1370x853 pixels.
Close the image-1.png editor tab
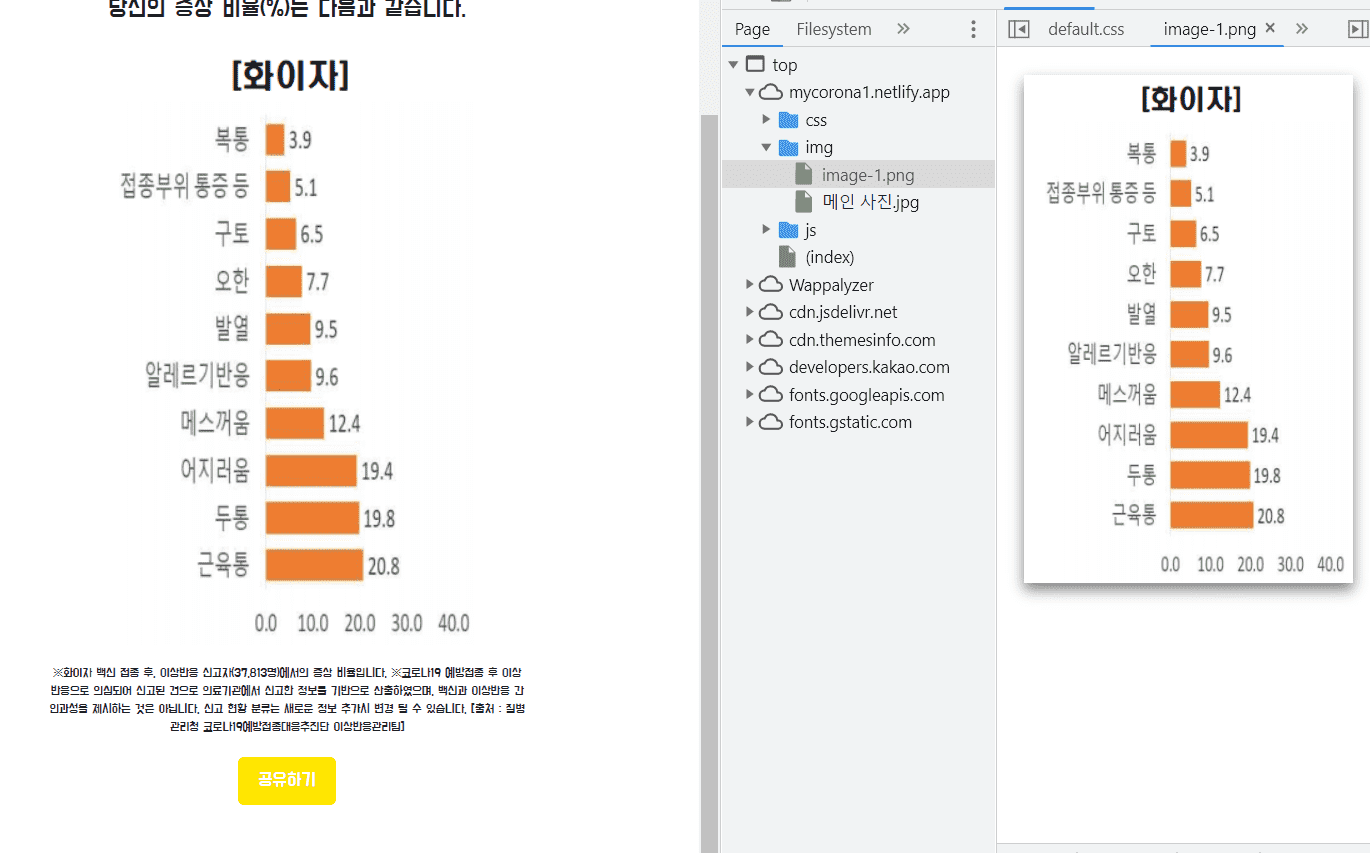pos(1270,29)
